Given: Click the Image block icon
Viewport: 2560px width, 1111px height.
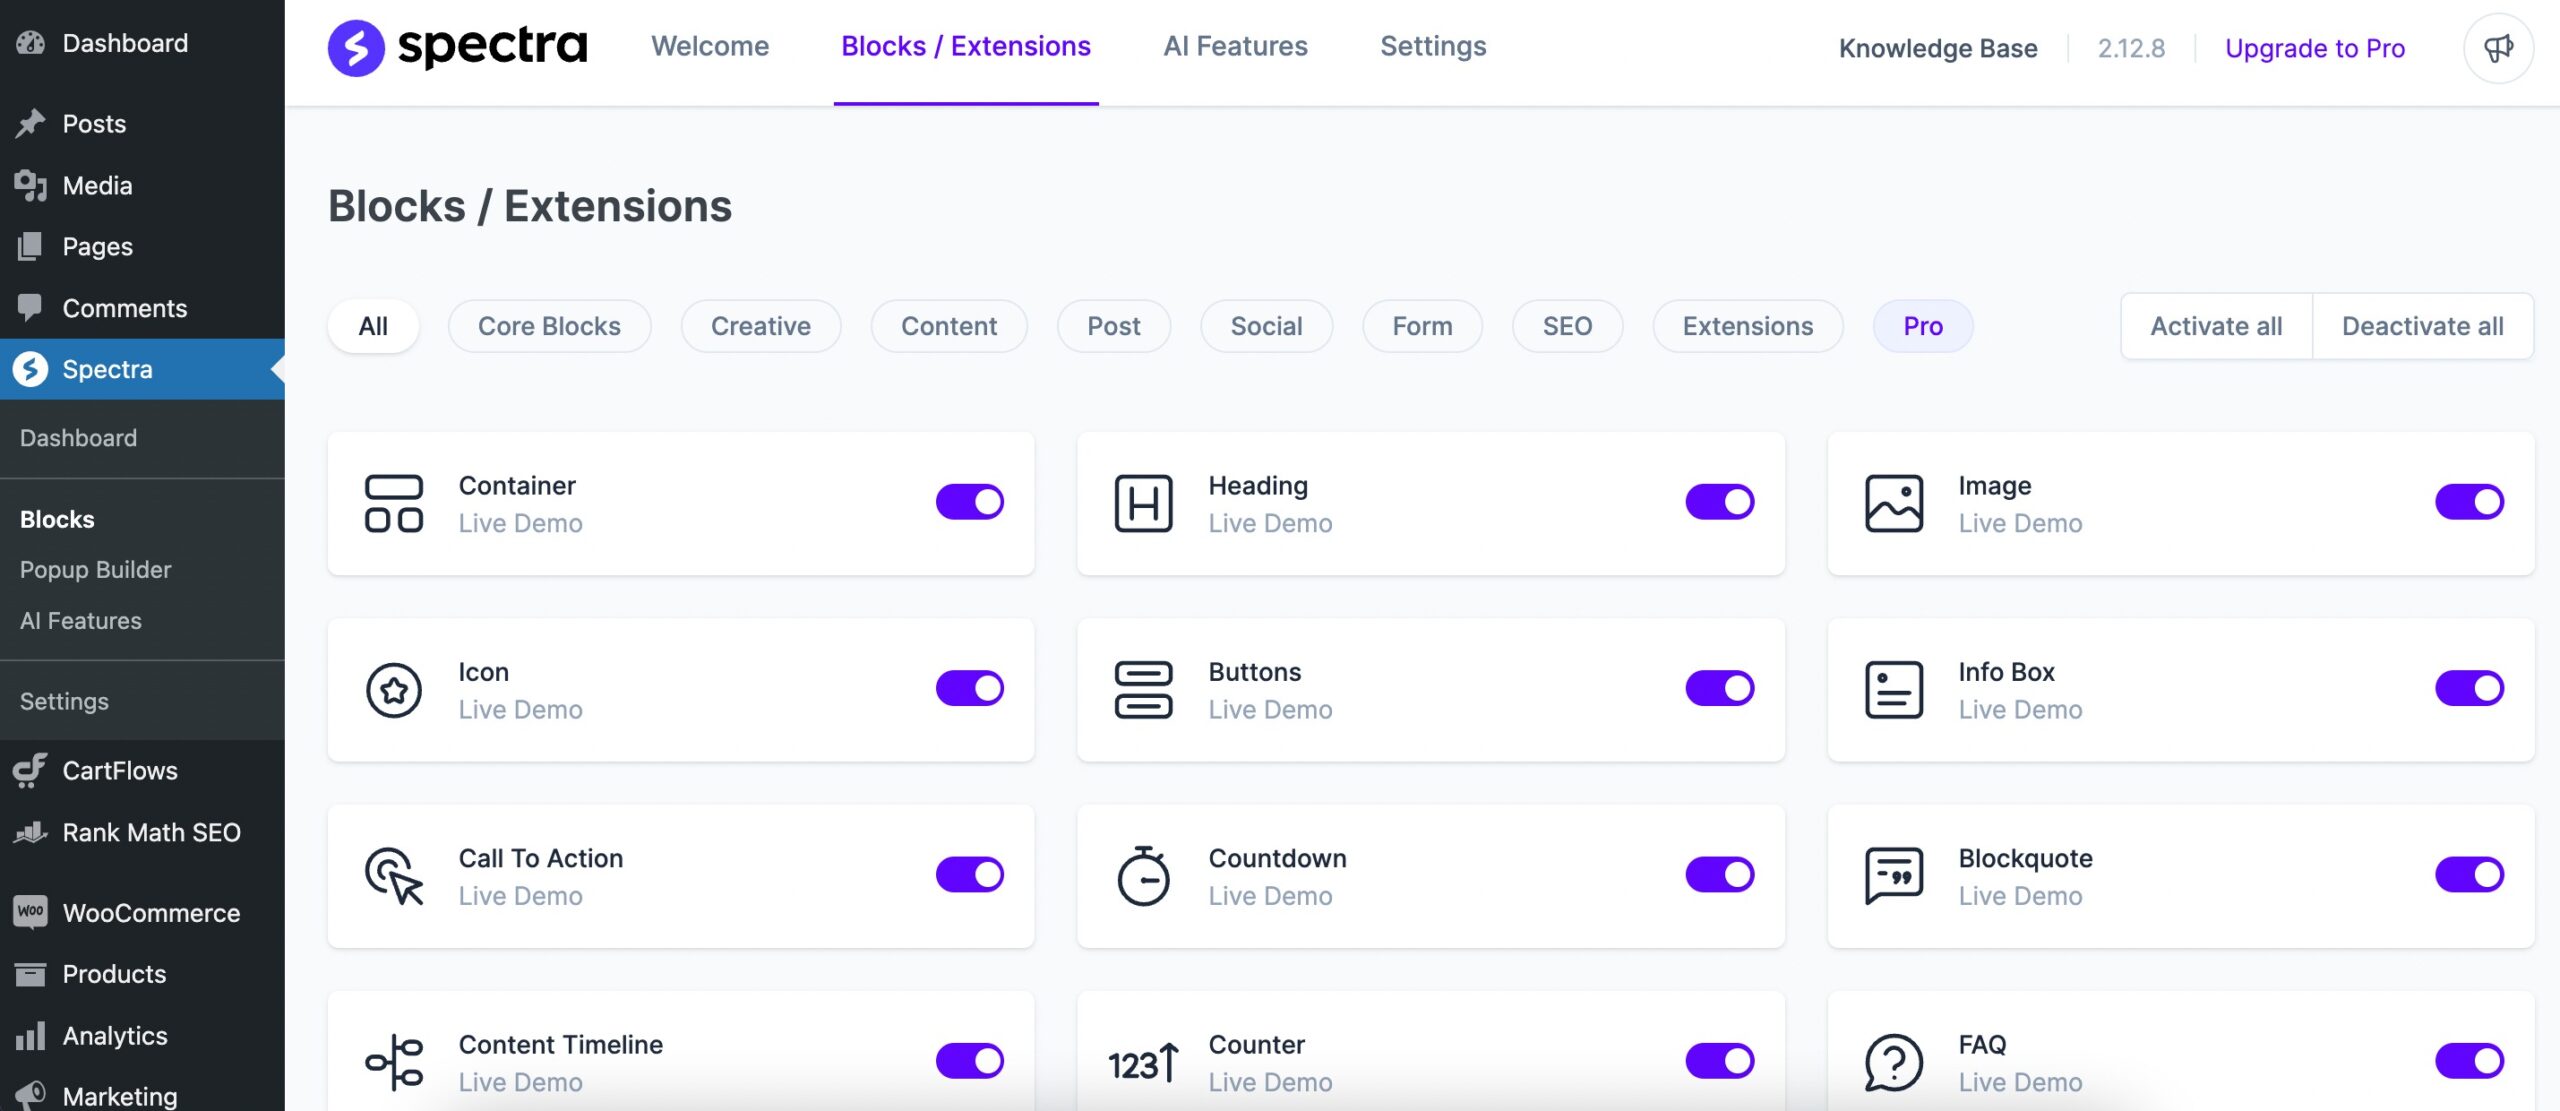Looking at the screenshot, I should coord(1894,503).
